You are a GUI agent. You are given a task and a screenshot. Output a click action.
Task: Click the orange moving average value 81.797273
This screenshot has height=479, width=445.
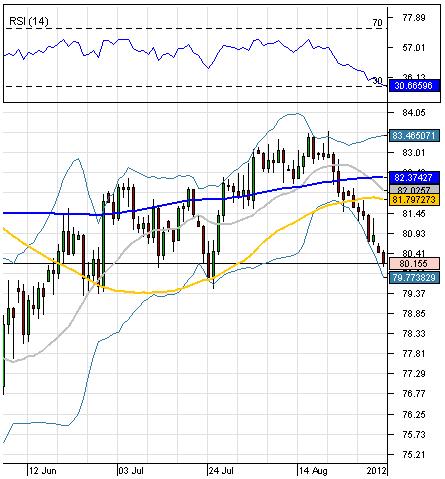(x=413, y=200)
